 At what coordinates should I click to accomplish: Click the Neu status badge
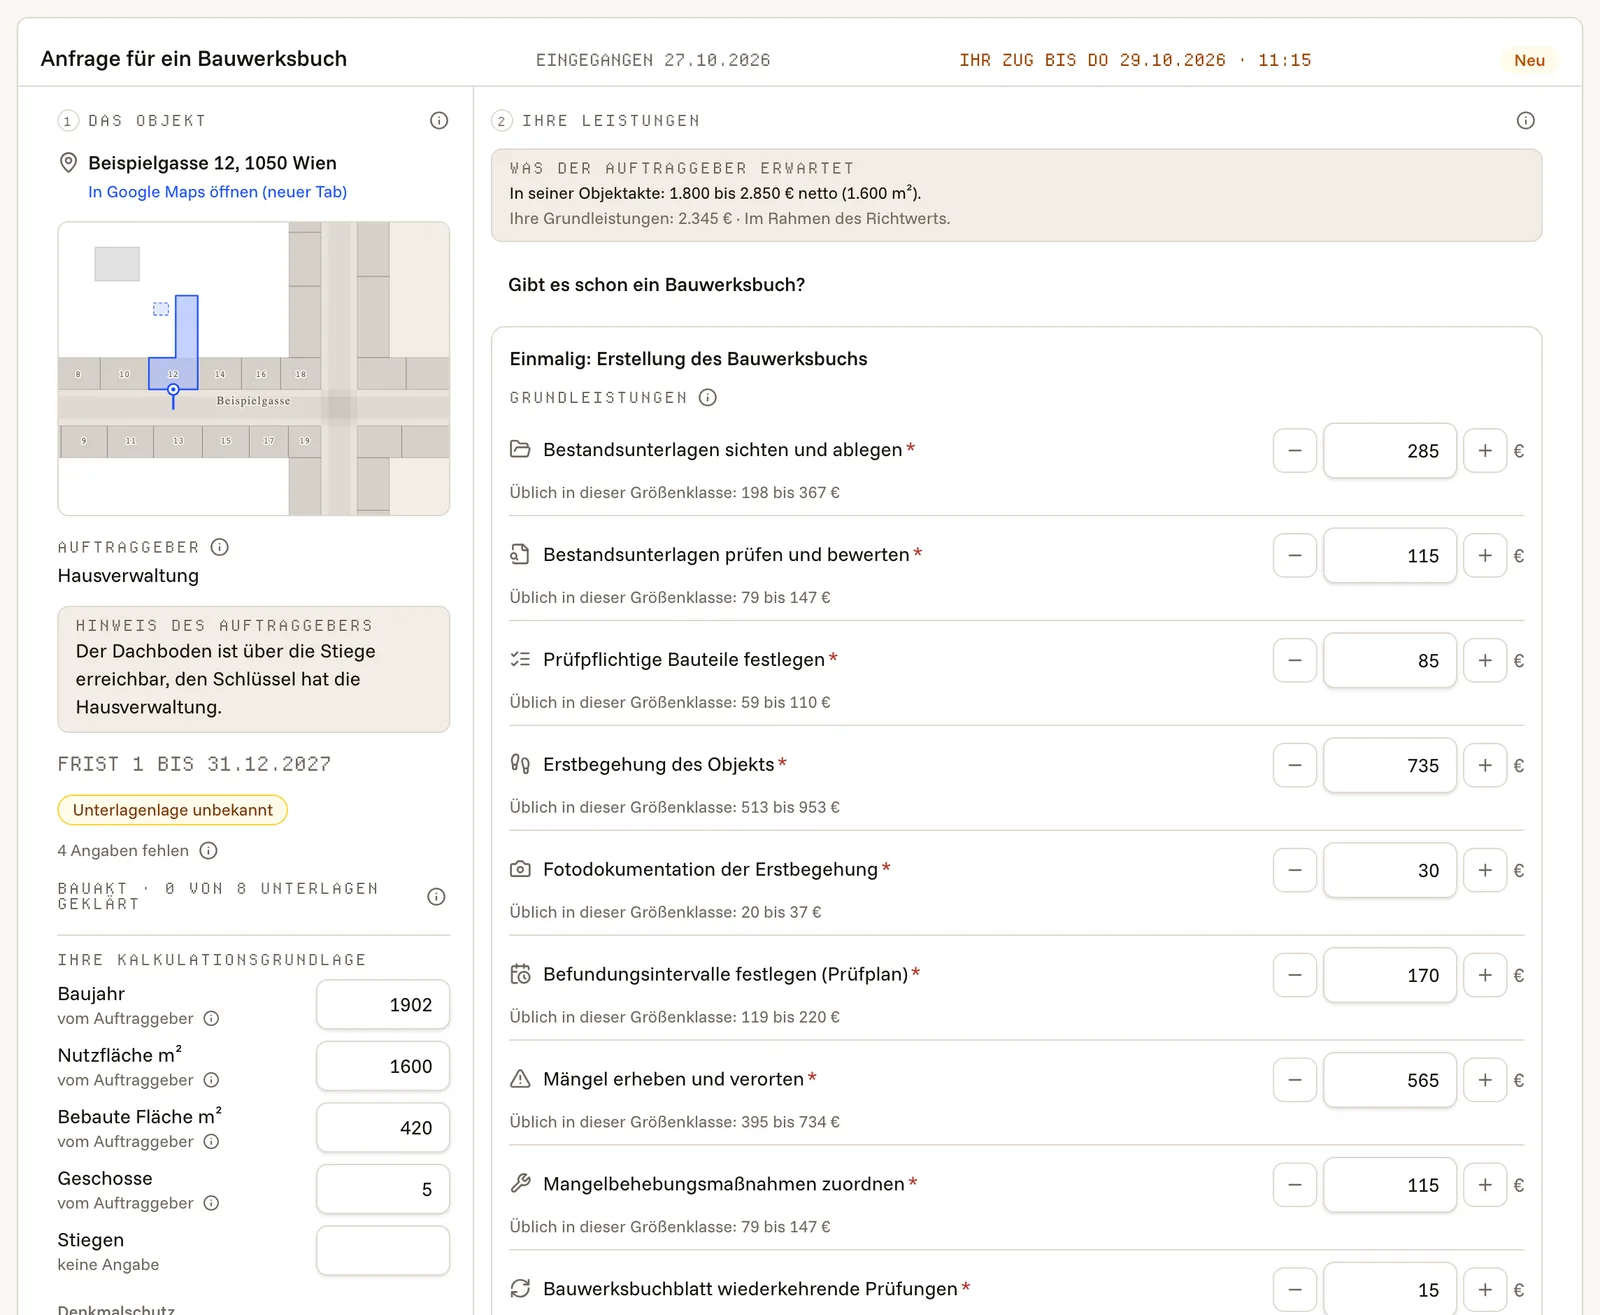1529,60
